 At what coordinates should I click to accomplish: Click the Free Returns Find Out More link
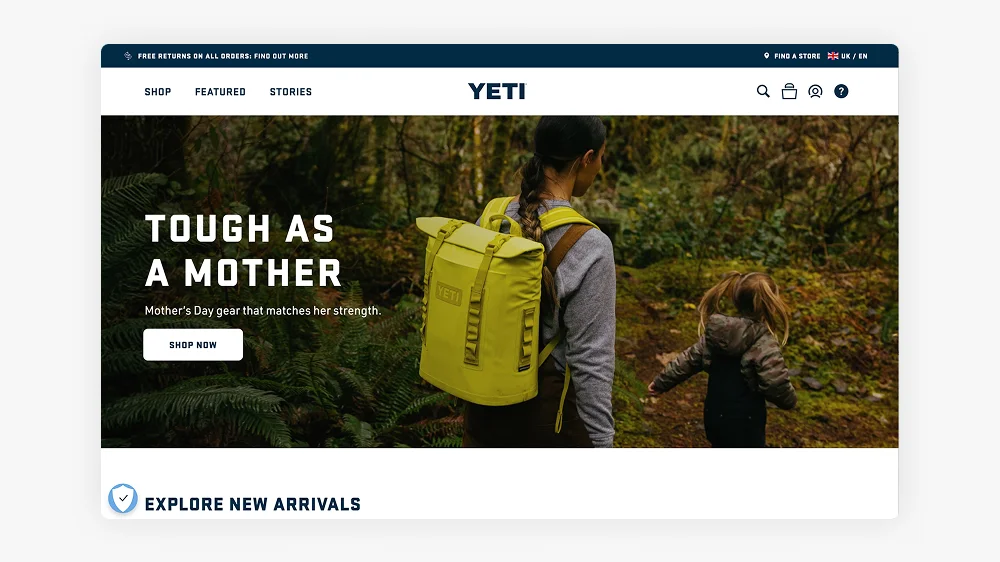223,56
